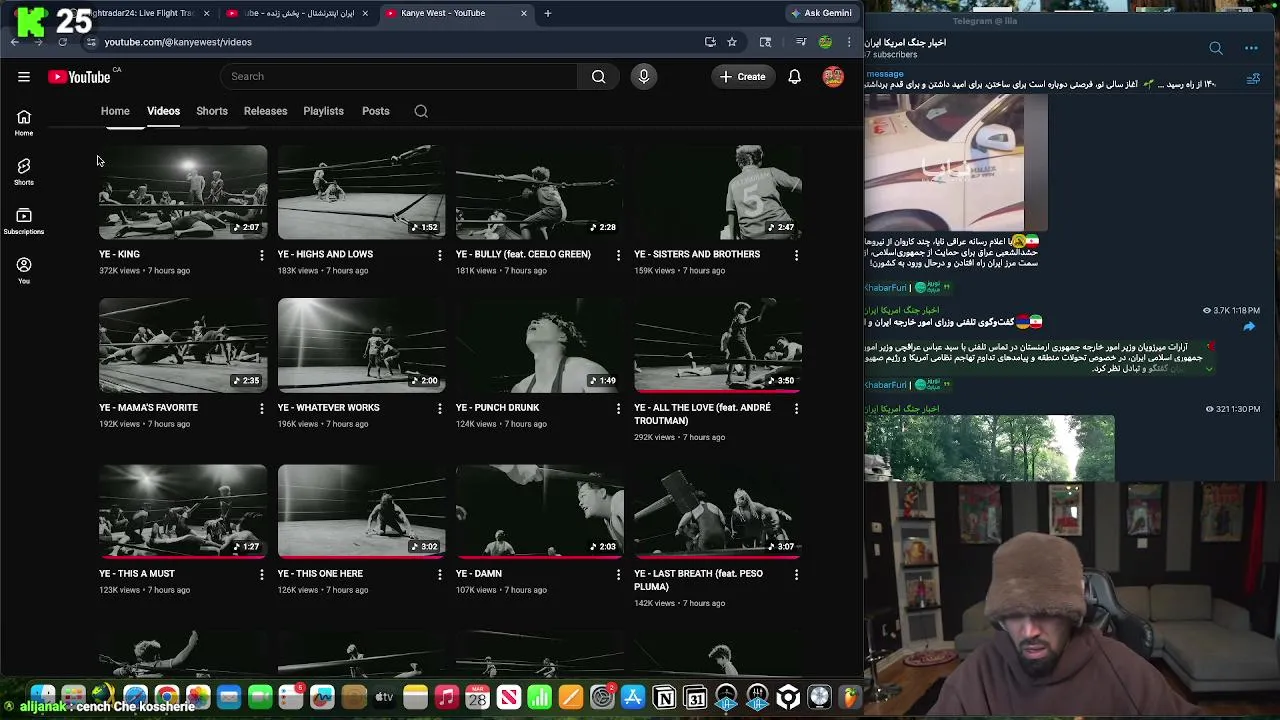Click the Create button
The width and height of the screenshot is (1280, 720).
point(742,76)
